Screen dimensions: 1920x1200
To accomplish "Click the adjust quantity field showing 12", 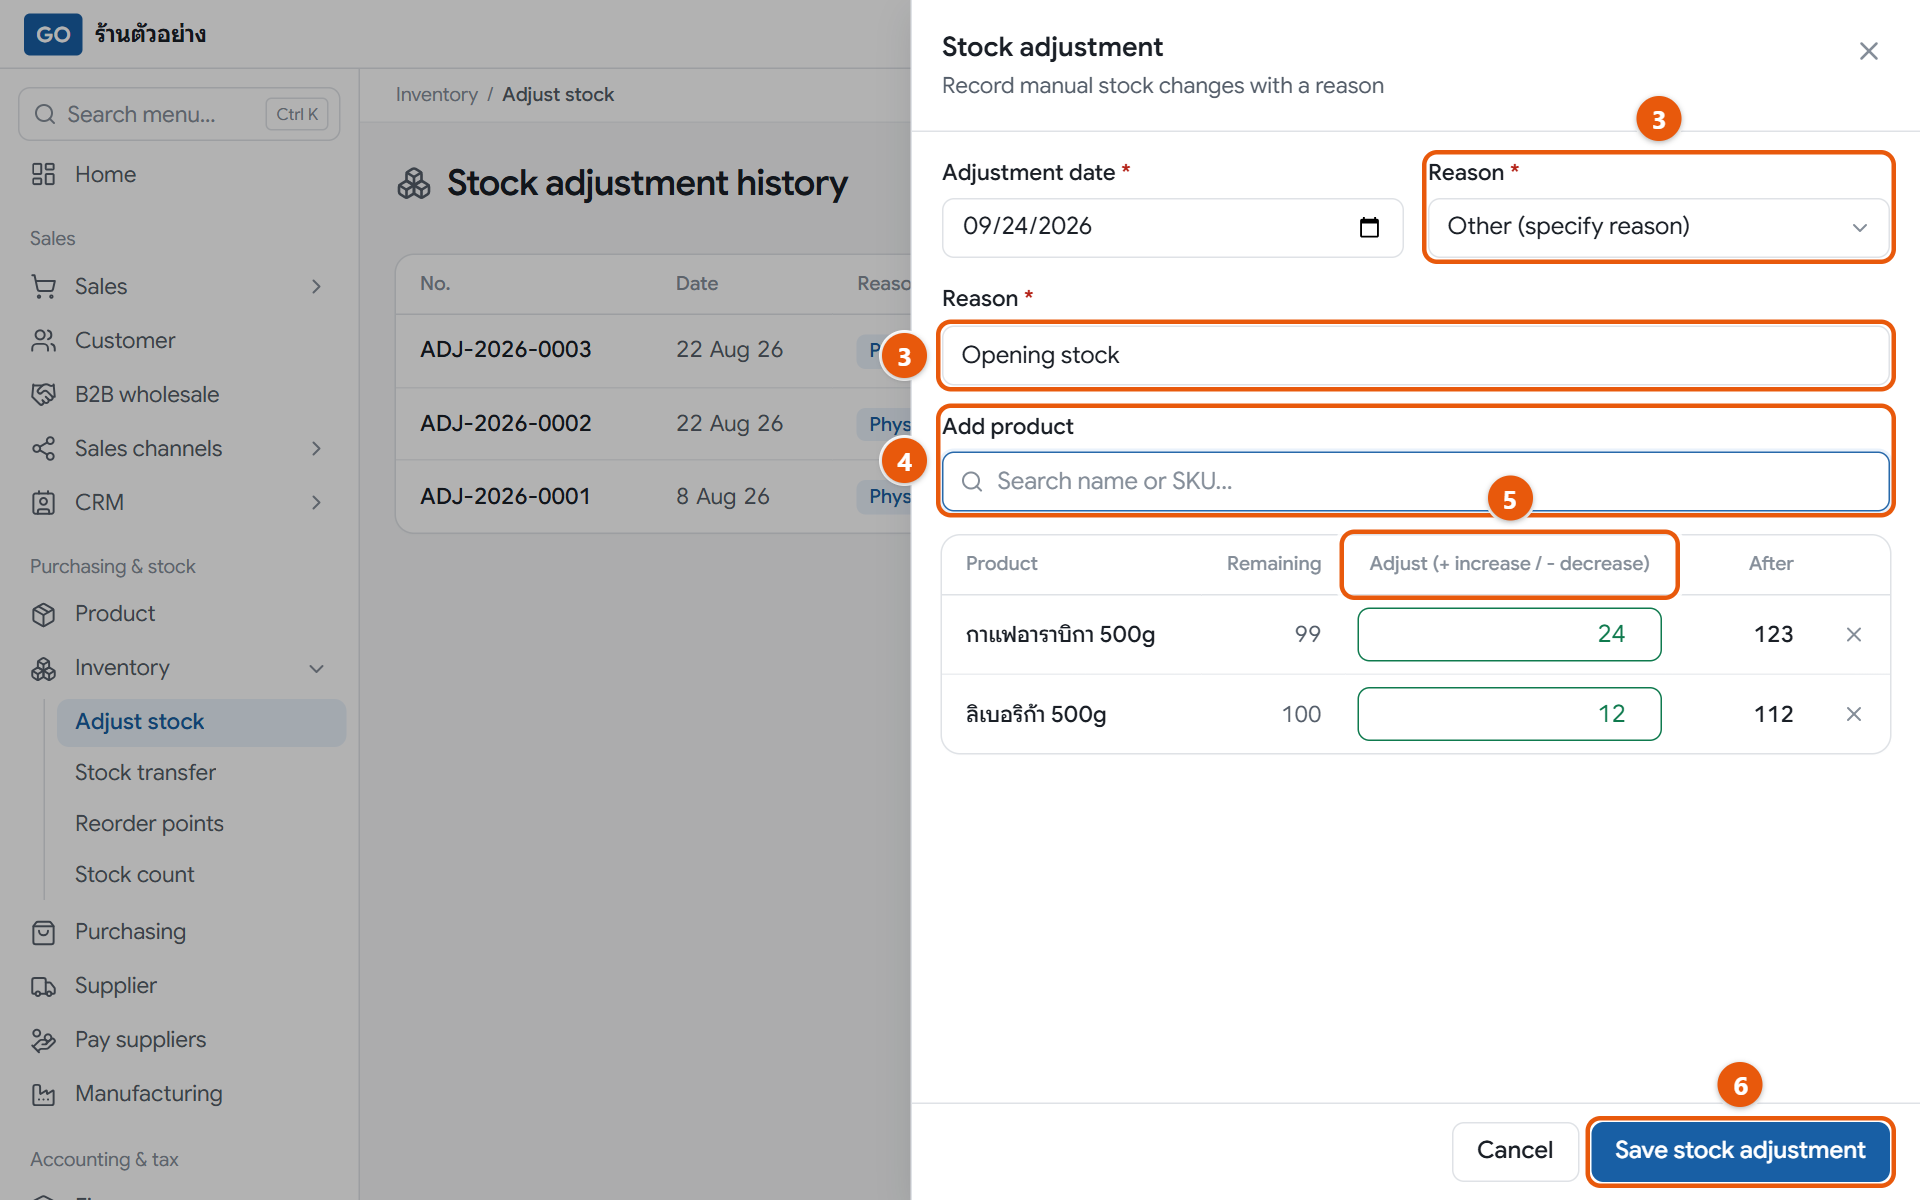I will tap(1509, 714).
